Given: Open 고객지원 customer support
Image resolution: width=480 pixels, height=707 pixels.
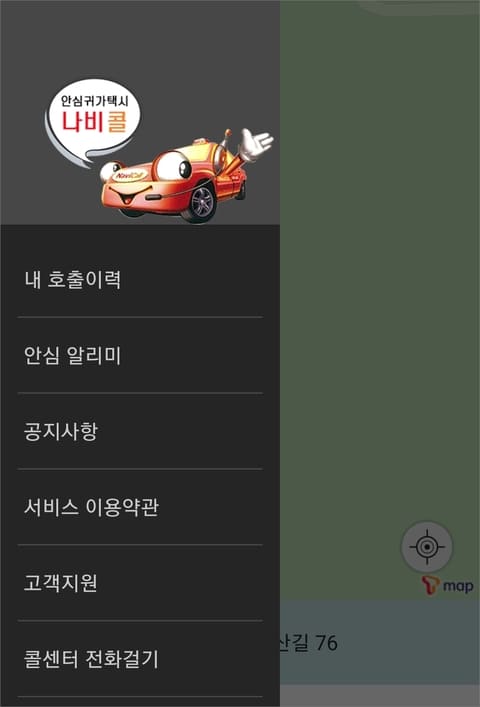Looking at the screenshot, I should [140, 583].
